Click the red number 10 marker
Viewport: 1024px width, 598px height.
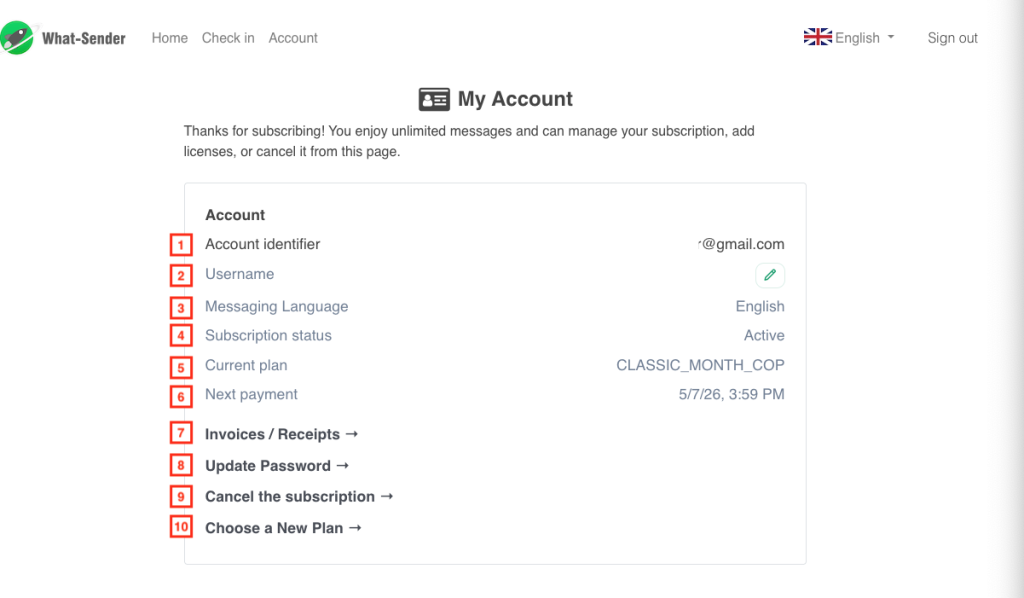pyautogui.click(x=181, y=527)
